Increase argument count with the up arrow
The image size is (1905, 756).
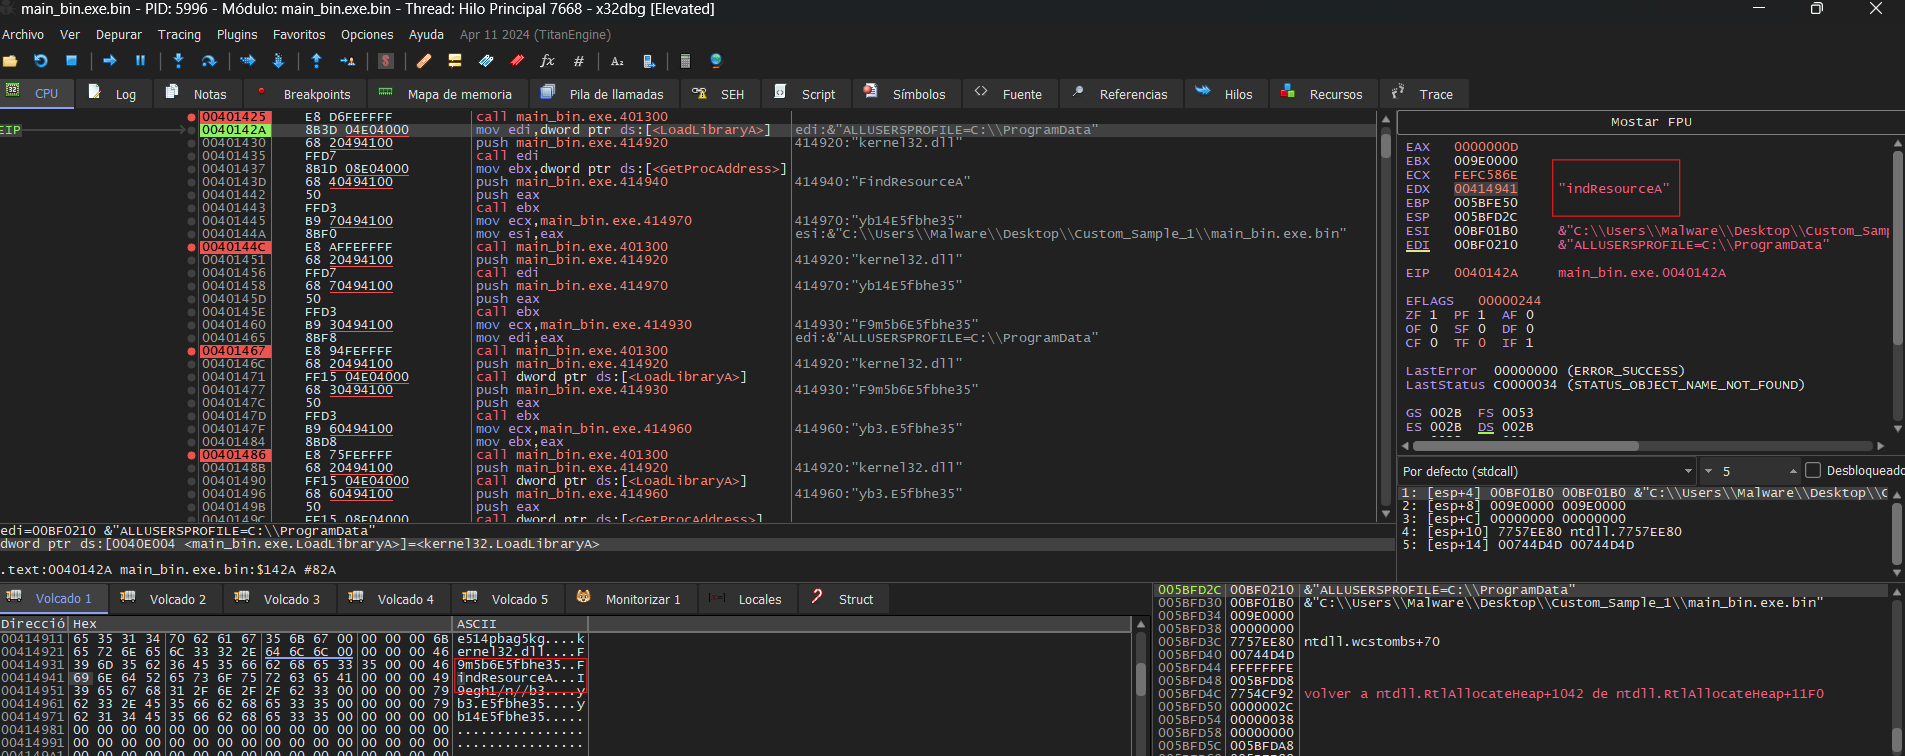tap(1793, 471)
